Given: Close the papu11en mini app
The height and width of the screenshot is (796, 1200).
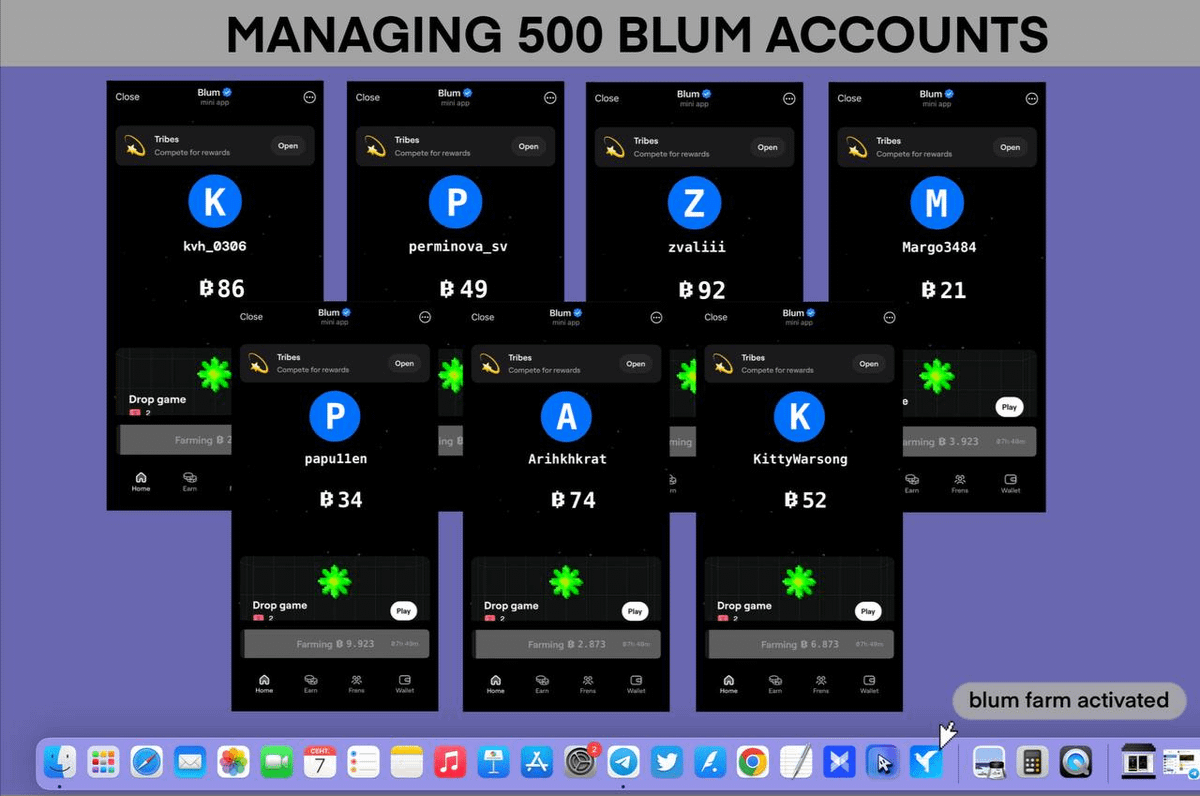Looking at the screenshot, I should point(251,316).
